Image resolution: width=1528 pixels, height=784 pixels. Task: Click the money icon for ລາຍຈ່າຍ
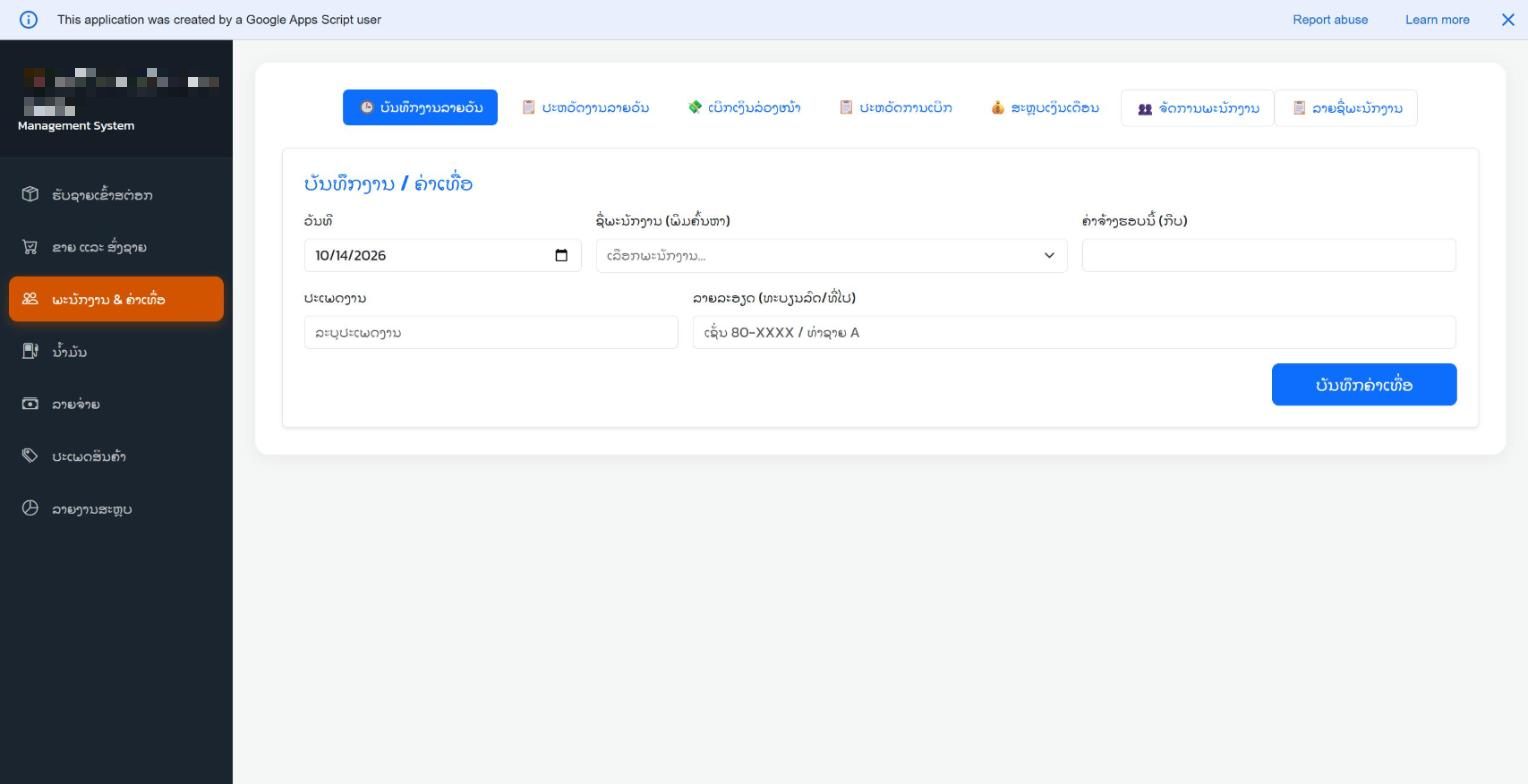(x=30, y=404)
